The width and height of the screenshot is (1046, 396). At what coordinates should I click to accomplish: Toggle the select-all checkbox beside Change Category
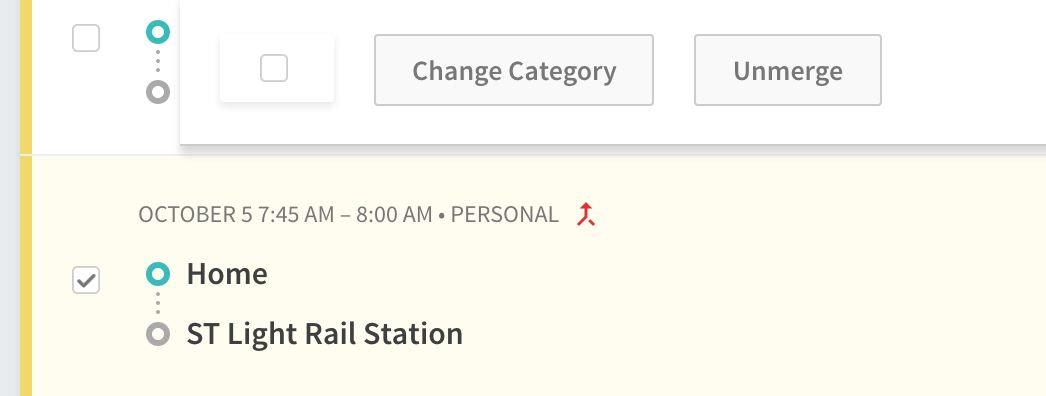pos(274,68)
